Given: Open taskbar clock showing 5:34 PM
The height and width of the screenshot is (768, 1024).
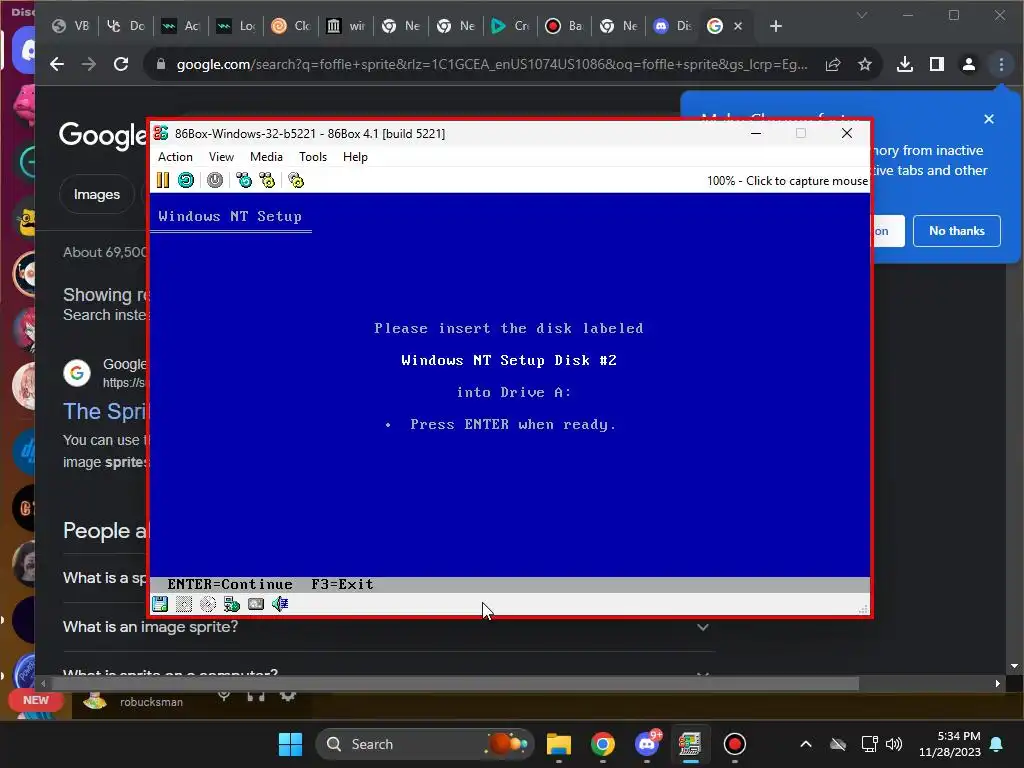Looking at the screenshot, I should click(950, 744).
